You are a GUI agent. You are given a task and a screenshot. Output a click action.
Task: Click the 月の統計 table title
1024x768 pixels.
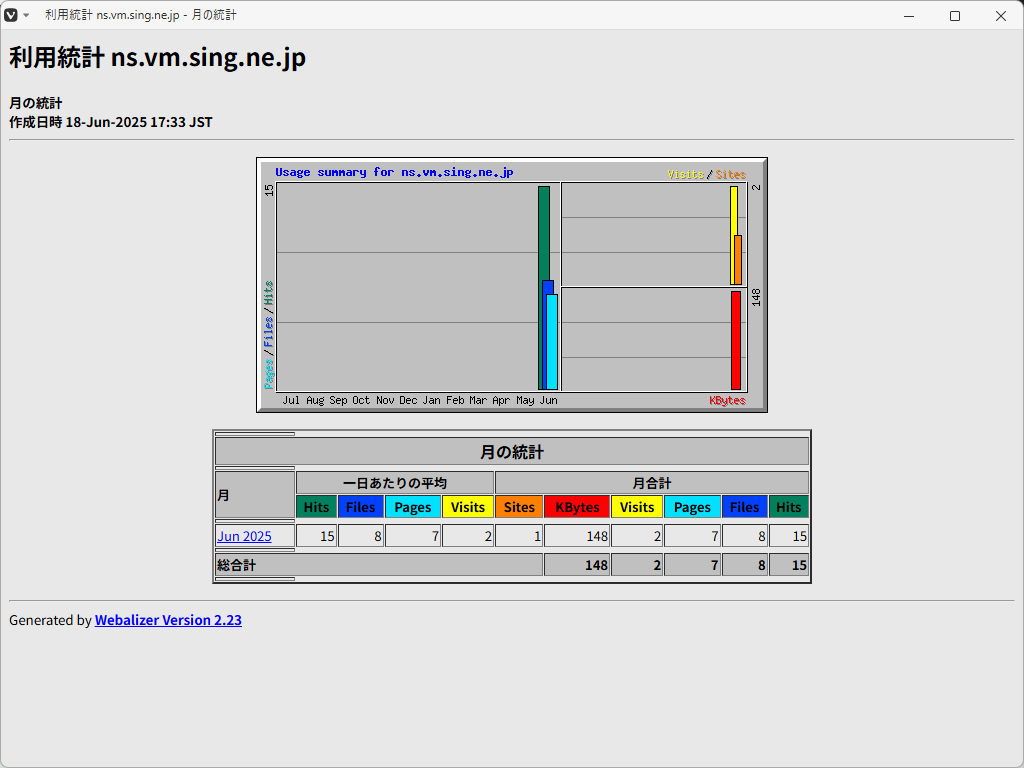tap(511, 451)
